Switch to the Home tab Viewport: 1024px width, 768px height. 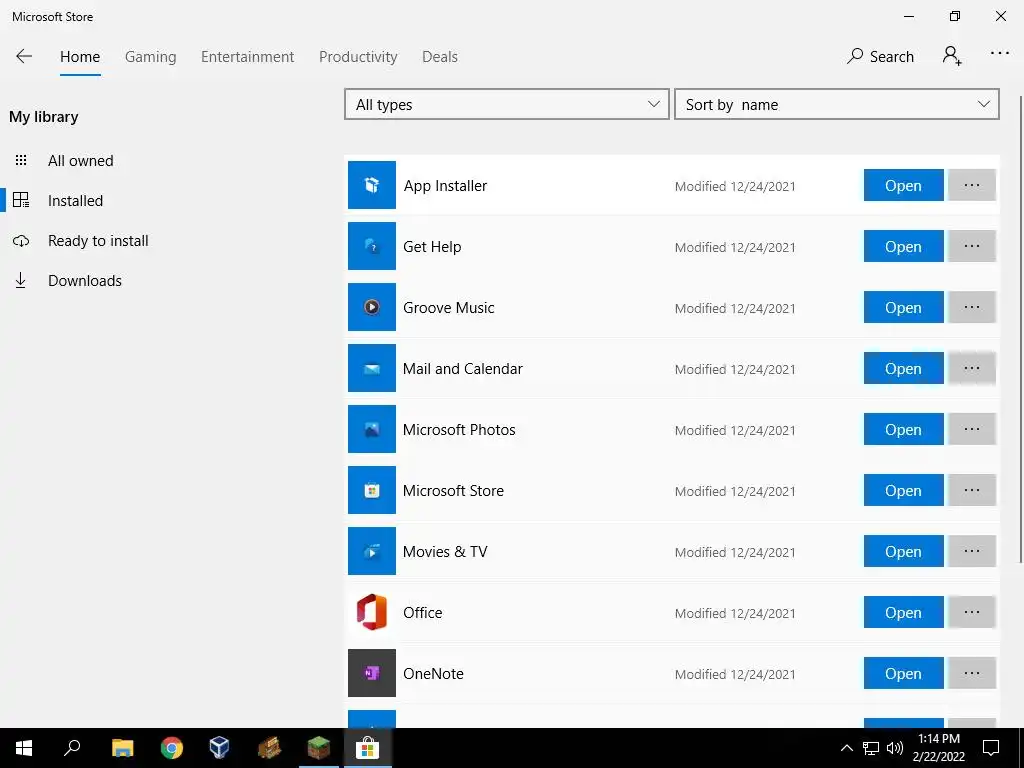(x=80, y=57)
